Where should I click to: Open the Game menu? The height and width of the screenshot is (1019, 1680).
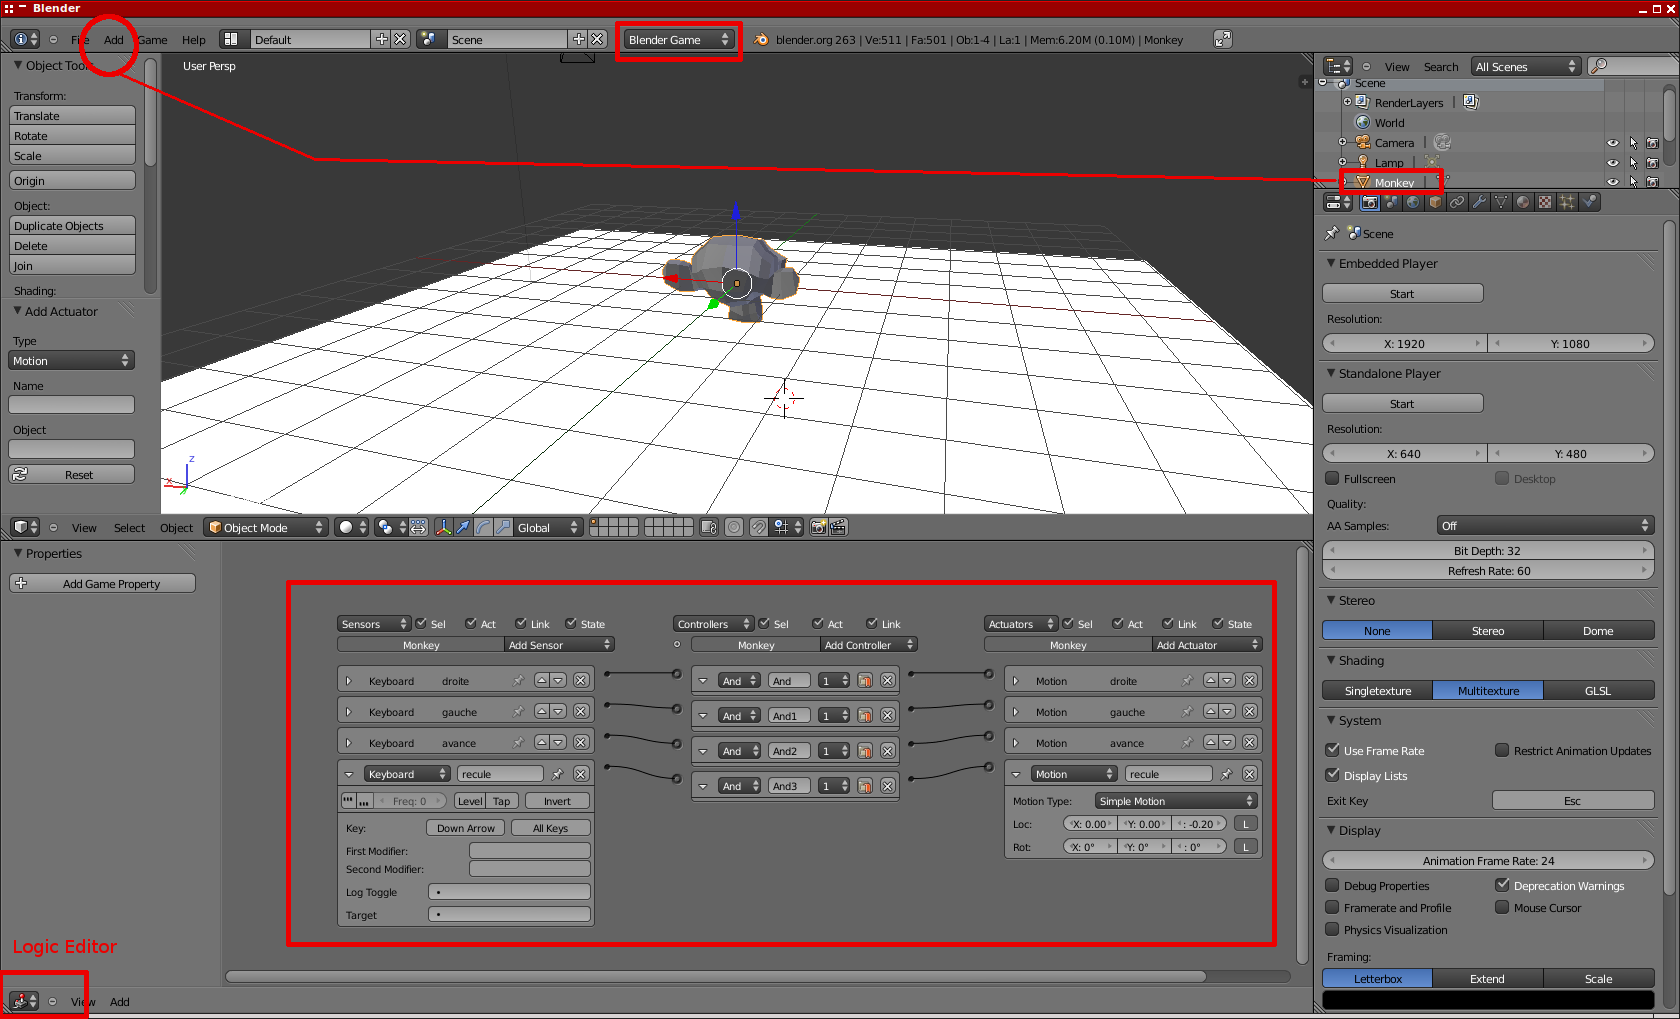(152, 40)
